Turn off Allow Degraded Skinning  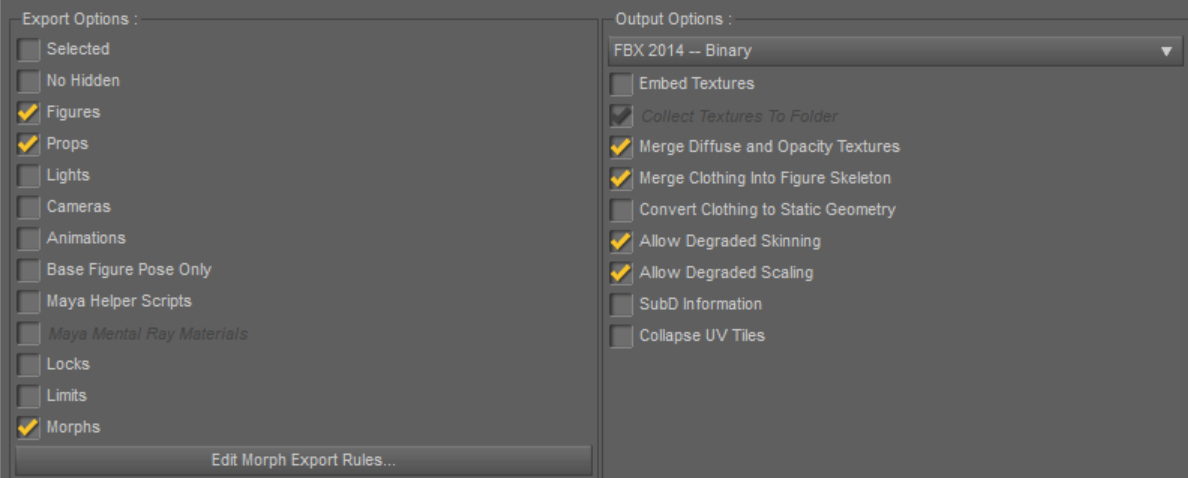[x=622, y=241]
